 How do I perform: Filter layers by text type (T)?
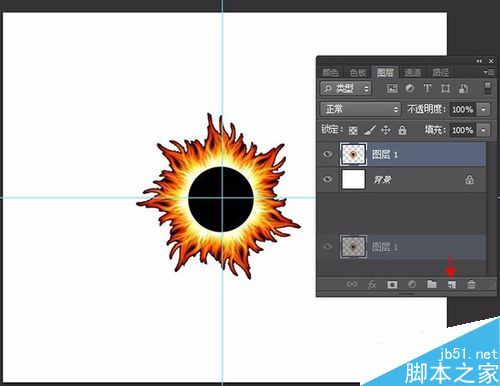(x=427, y=88)
